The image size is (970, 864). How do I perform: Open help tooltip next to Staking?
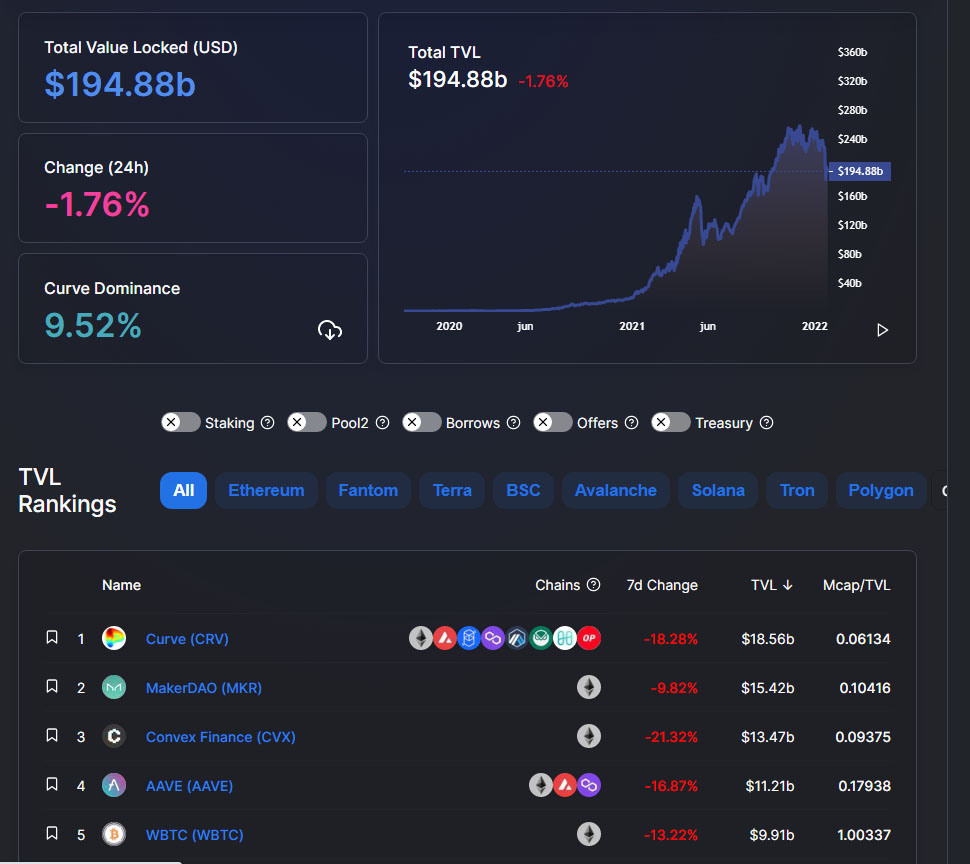click(267, 422)
